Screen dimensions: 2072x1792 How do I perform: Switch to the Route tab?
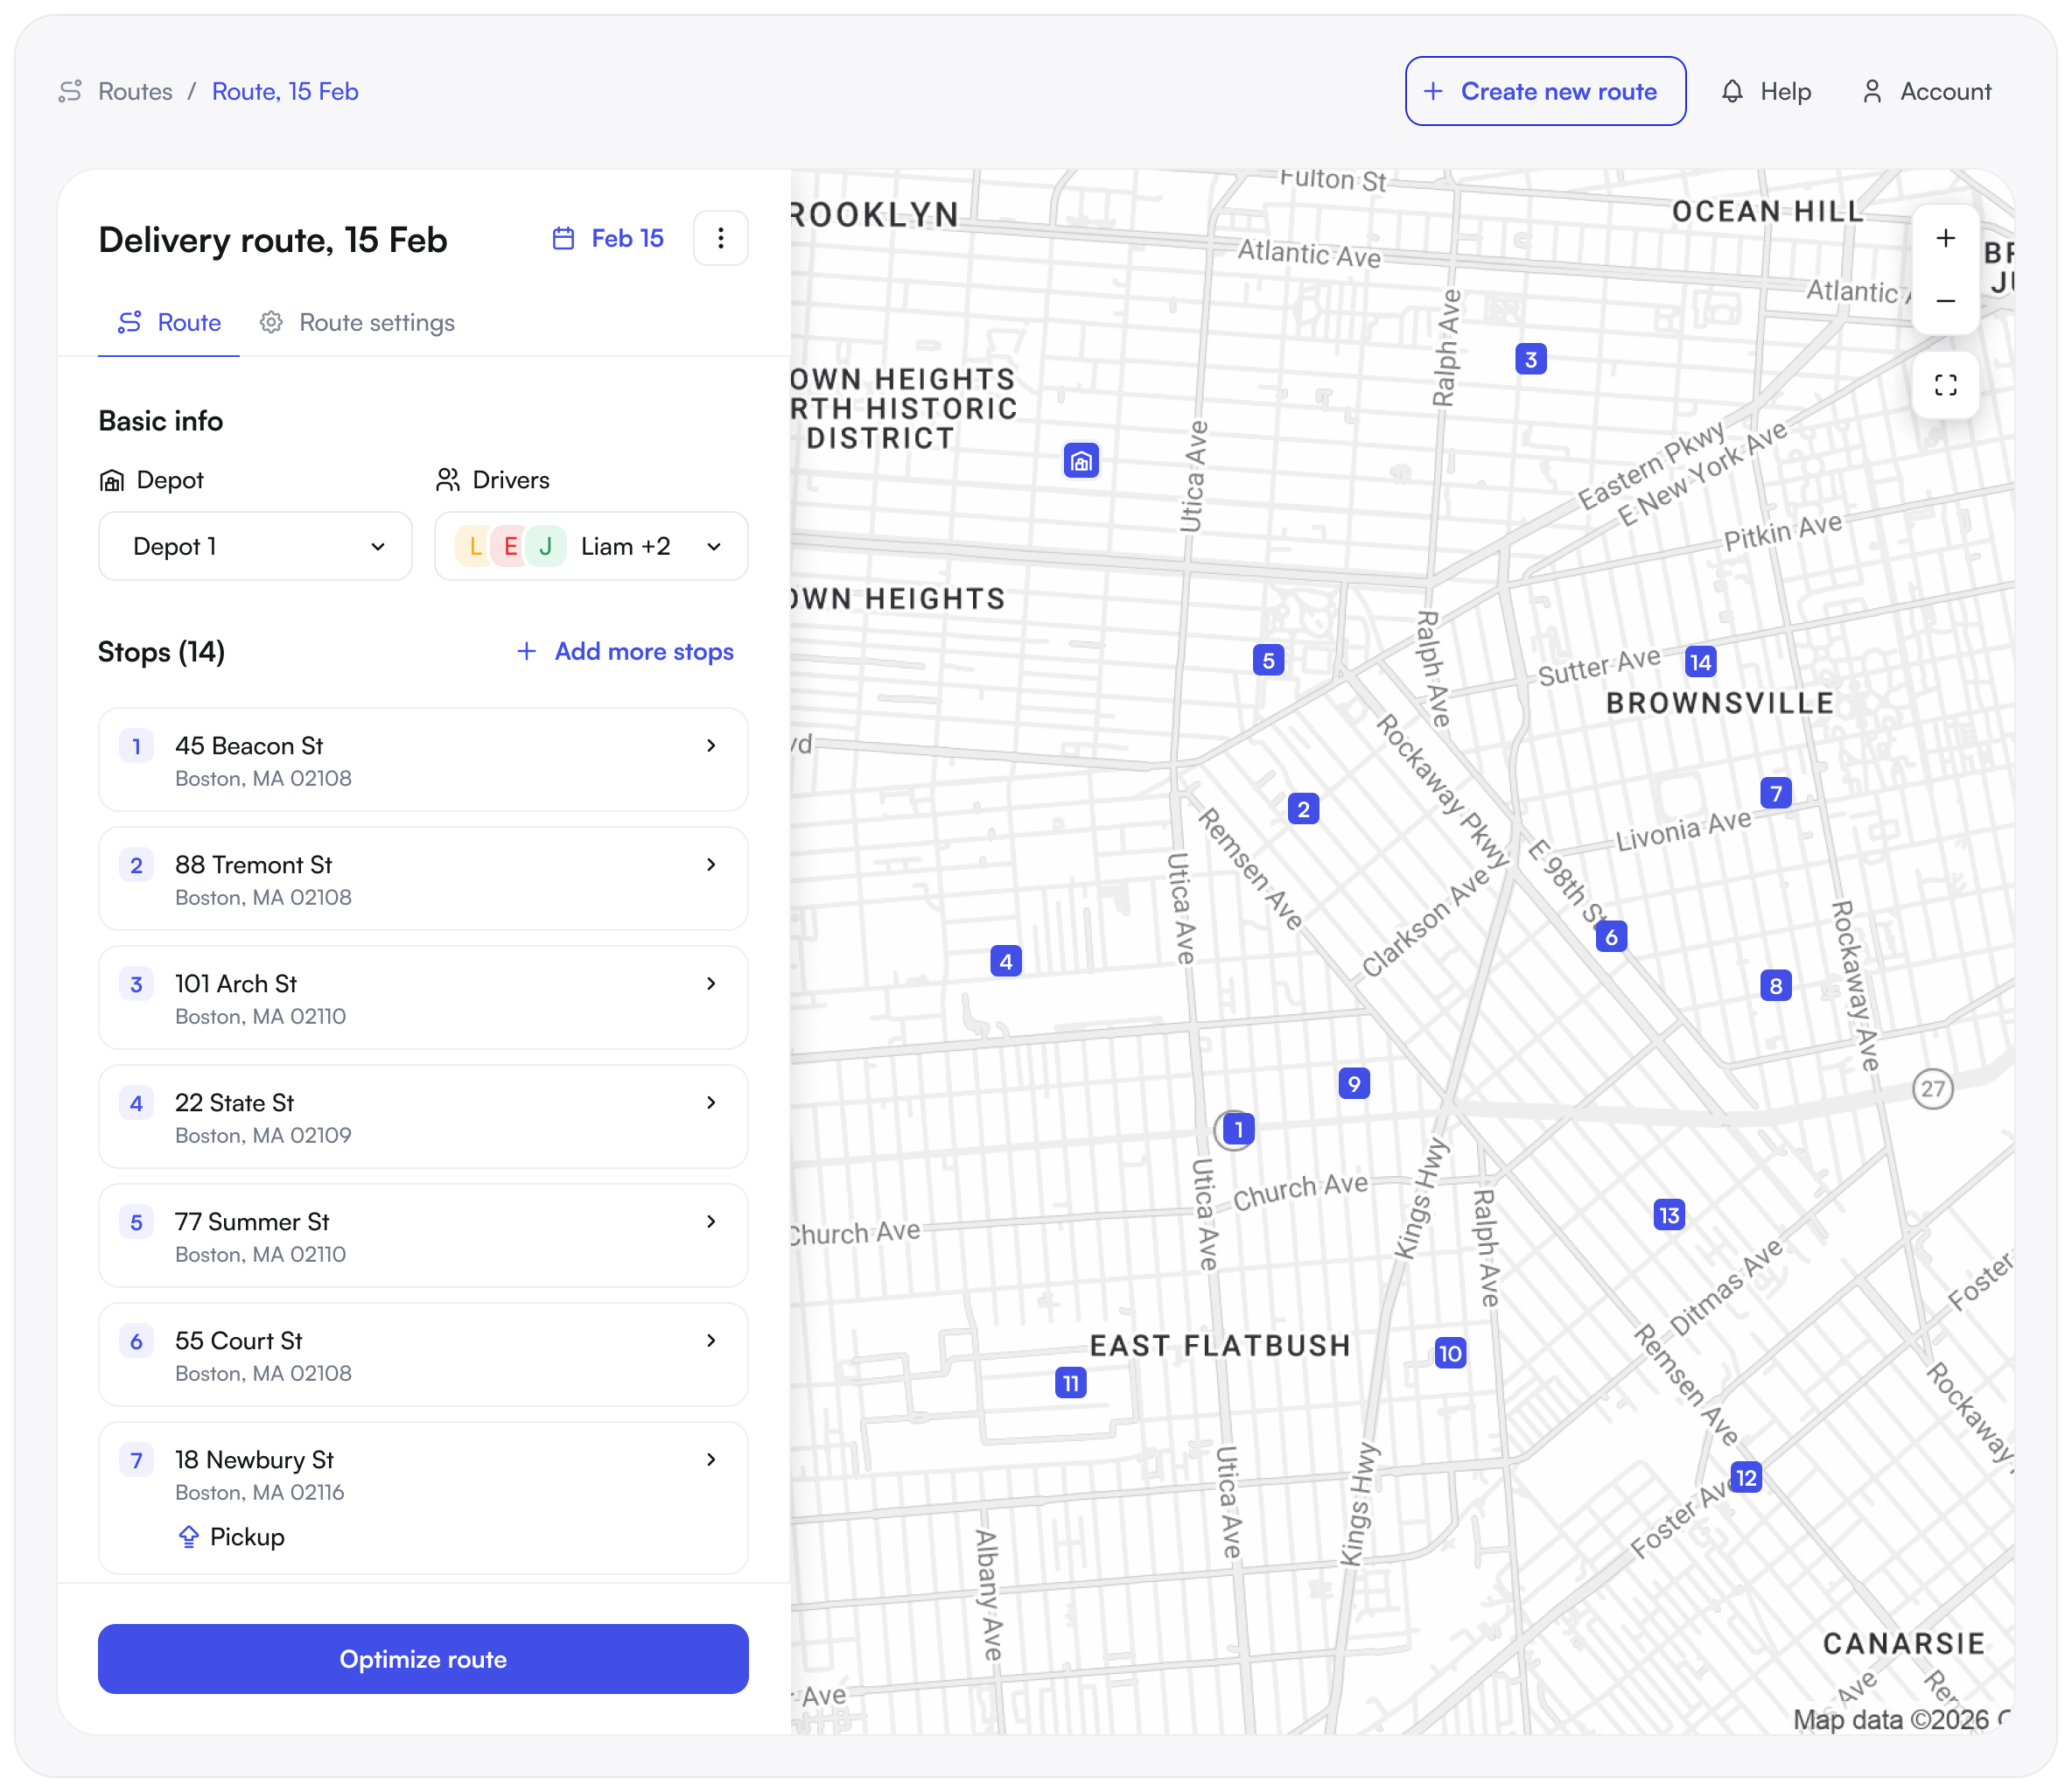pyautogui.click(x=169, y=322)
